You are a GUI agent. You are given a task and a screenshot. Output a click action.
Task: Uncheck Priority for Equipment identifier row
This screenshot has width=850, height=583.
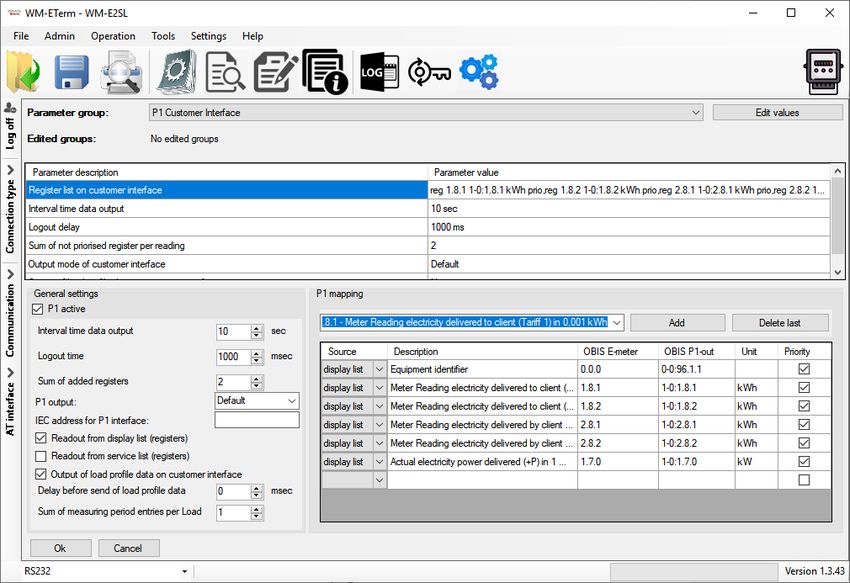[x=804, y=369]
